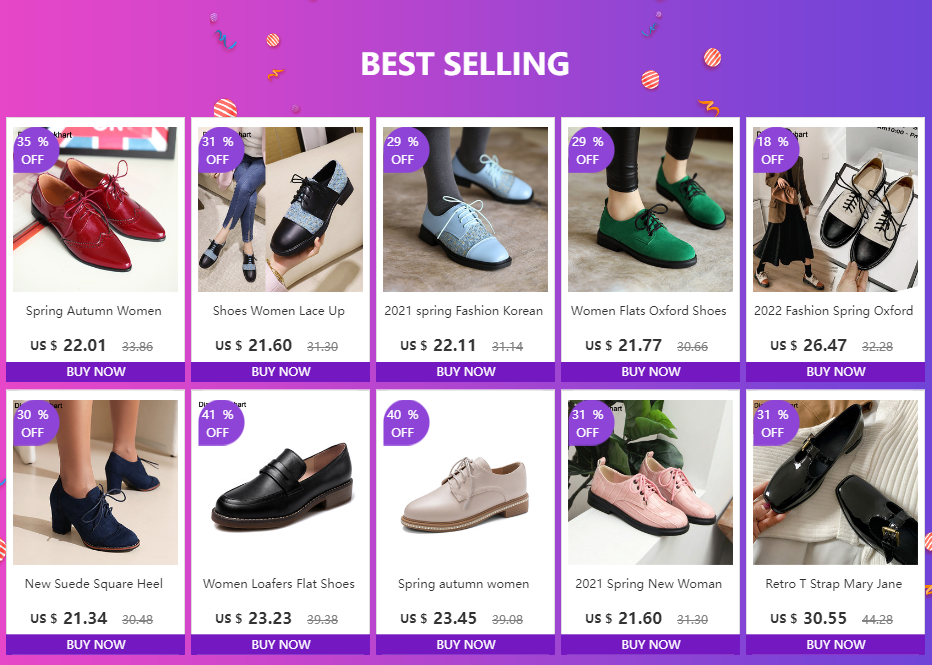The height and width of the screenshot is (665, 932).
Task: Click the 40% OFF discount badge
Action: (405, 423)
